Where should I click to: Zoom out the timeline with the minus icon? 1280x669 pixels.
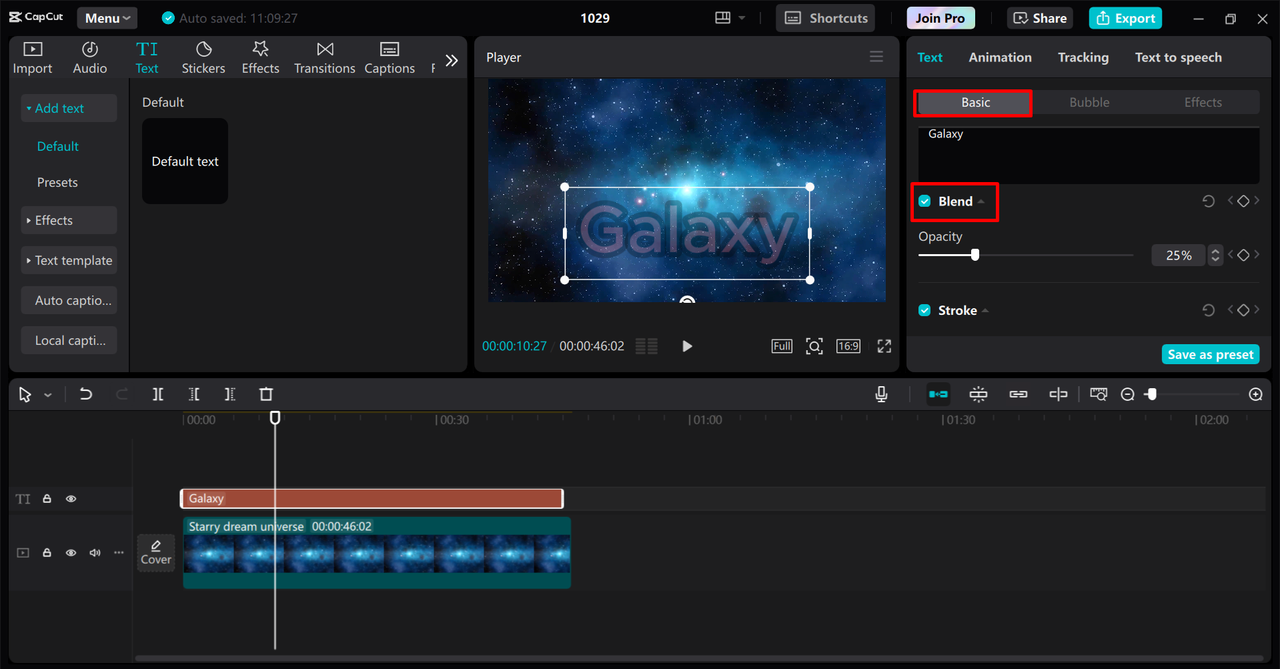(x=1128, y=395)
